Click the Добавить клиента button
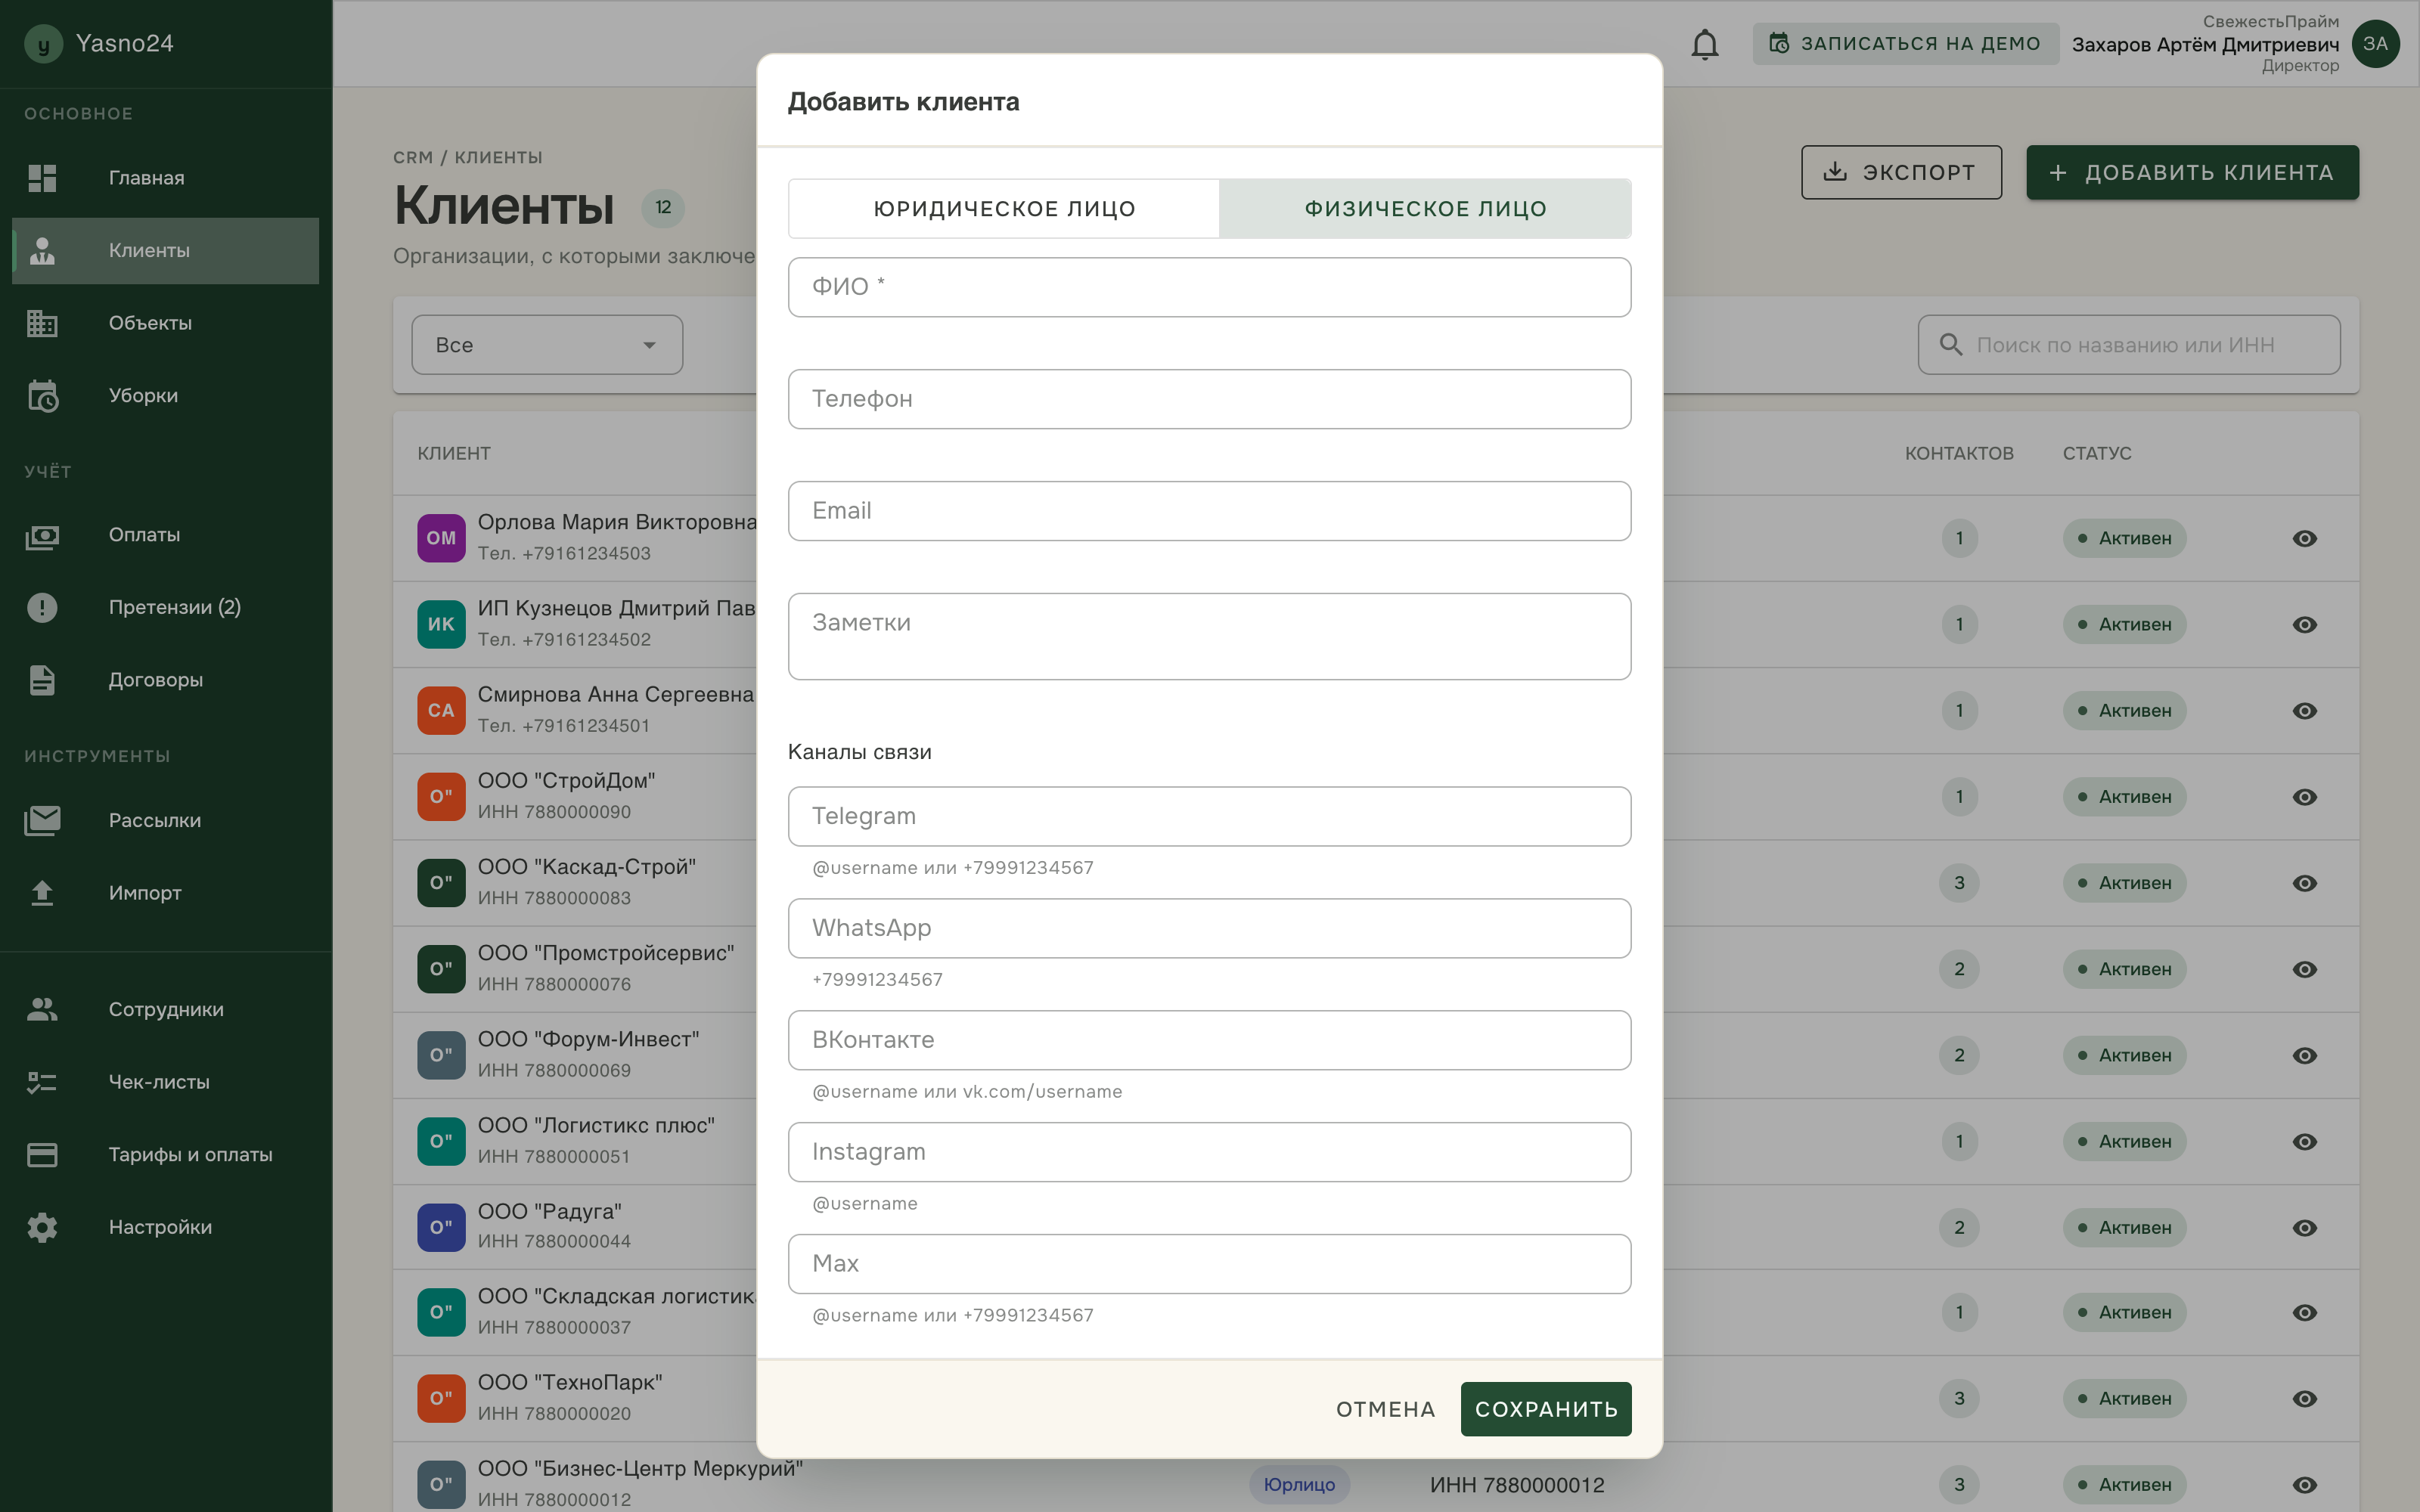 click(2192, 172)
